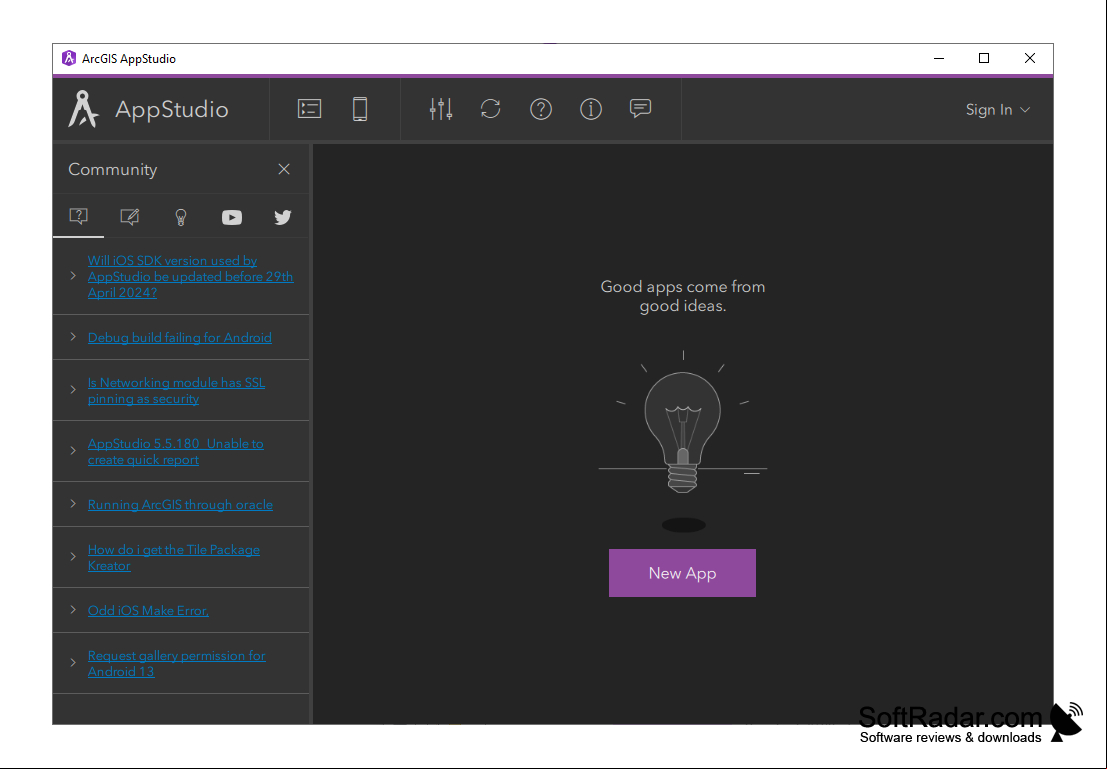Viewport: 1107px width, 769px height.
Task: Switch to the YouTube videos tab
Action: [x=232, y=217]
